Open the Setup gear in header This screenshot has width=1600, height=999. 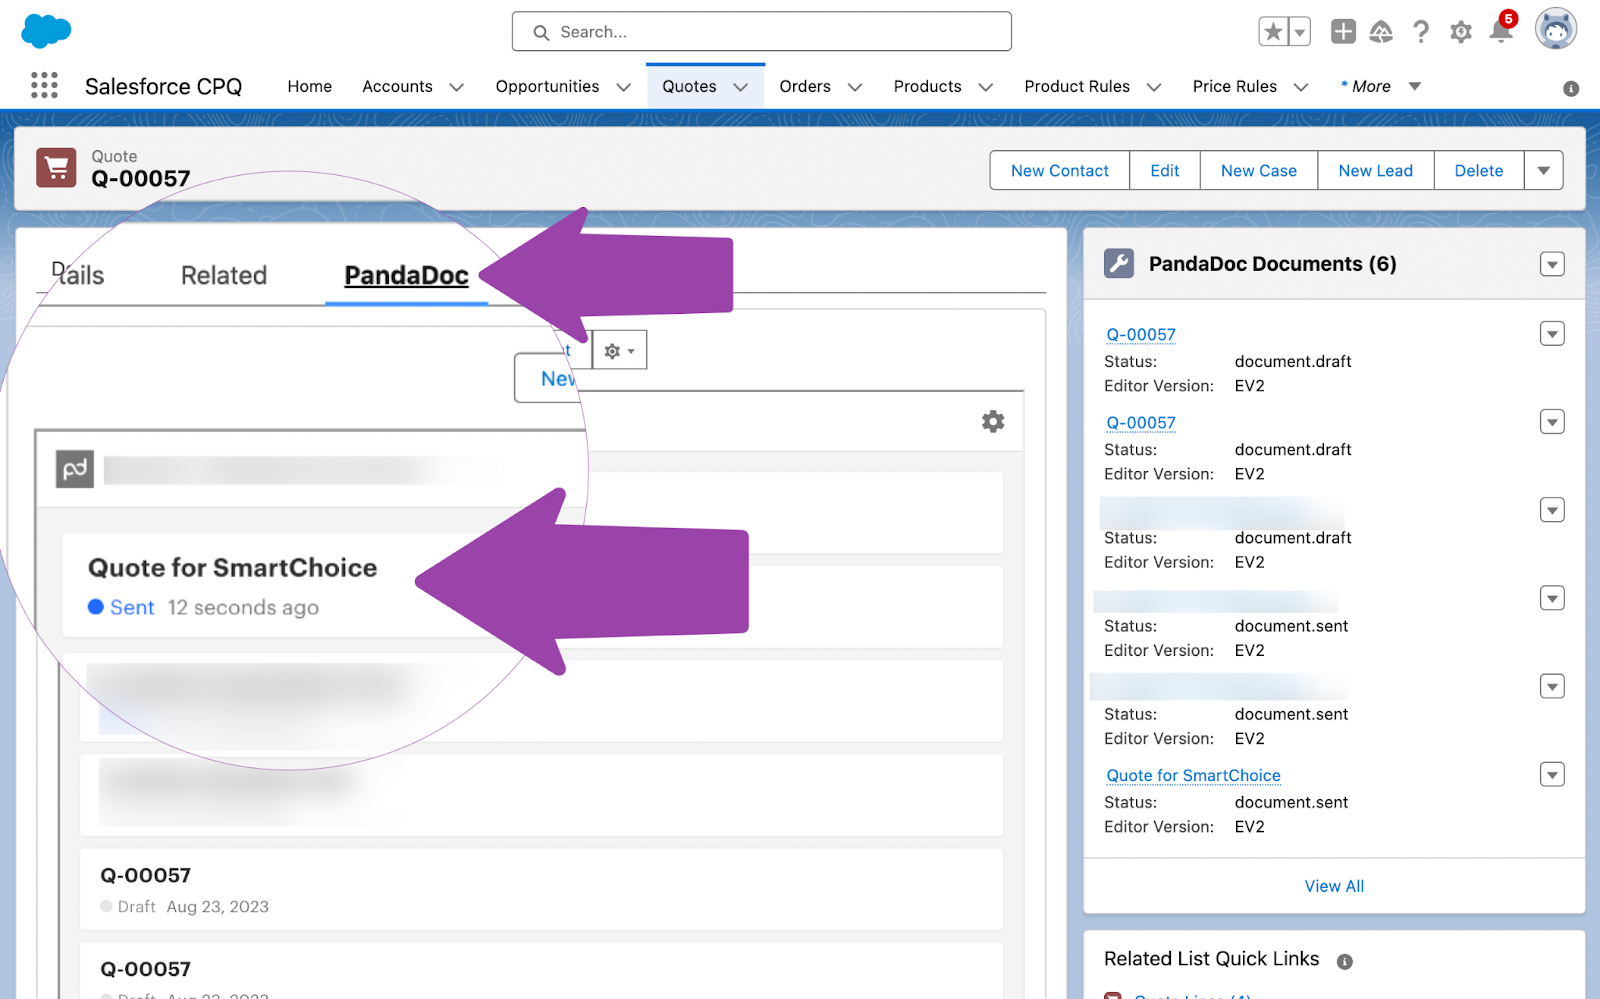(x=1461, y=32)
